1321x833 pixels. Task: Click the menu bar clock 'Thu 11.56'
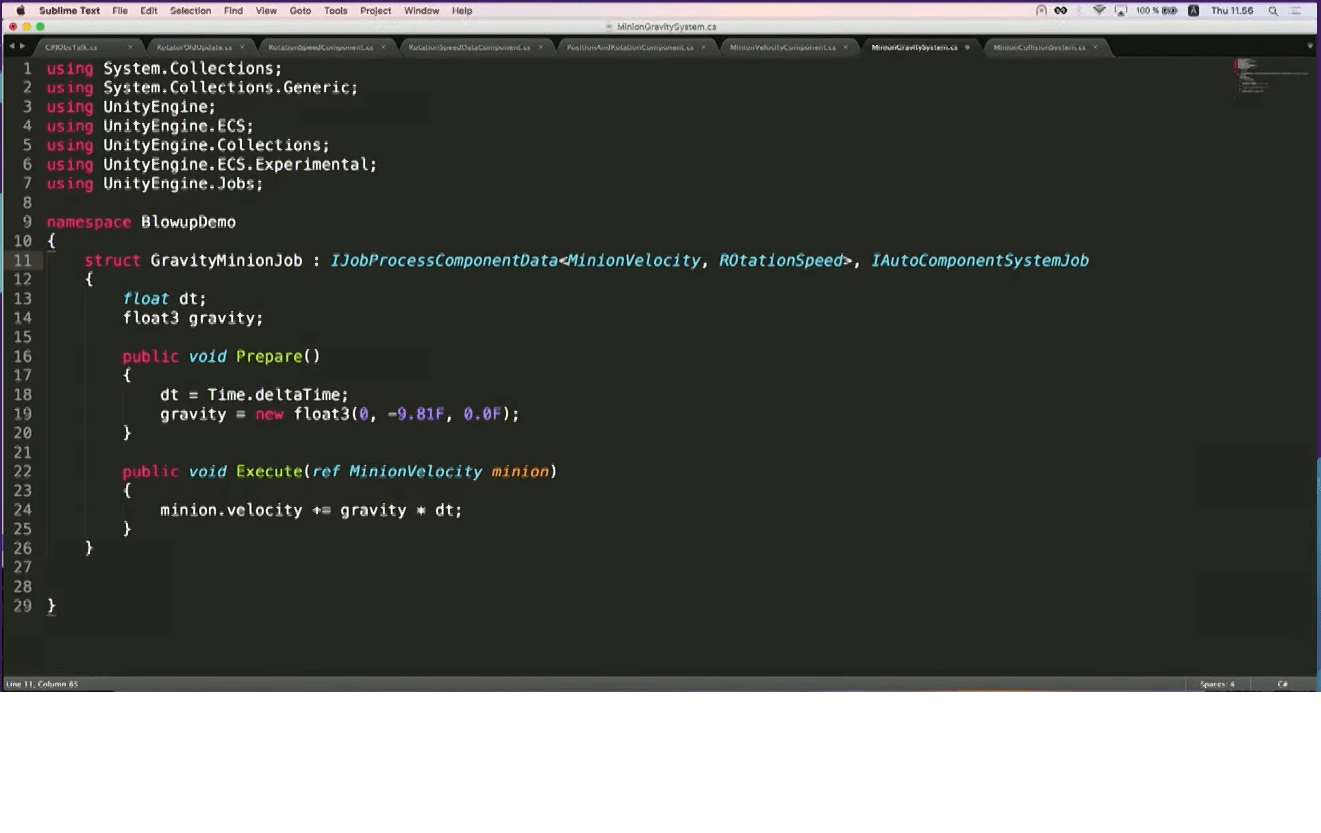click(1232, 11)
